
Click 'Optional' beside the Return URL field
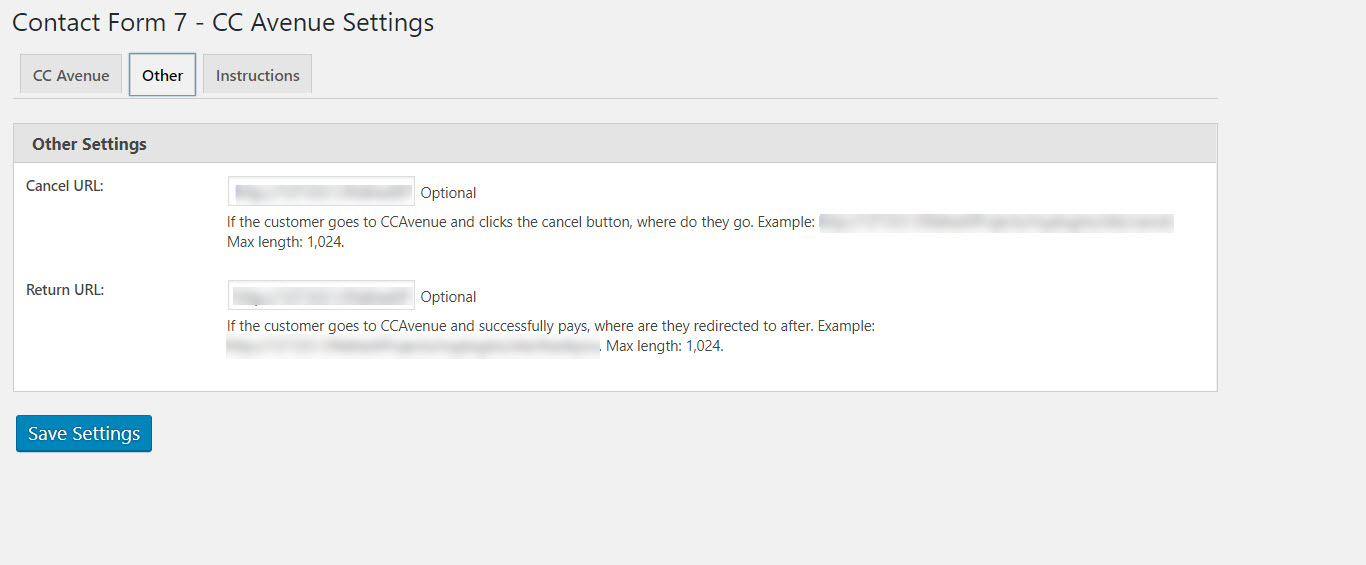click(448, 297)
